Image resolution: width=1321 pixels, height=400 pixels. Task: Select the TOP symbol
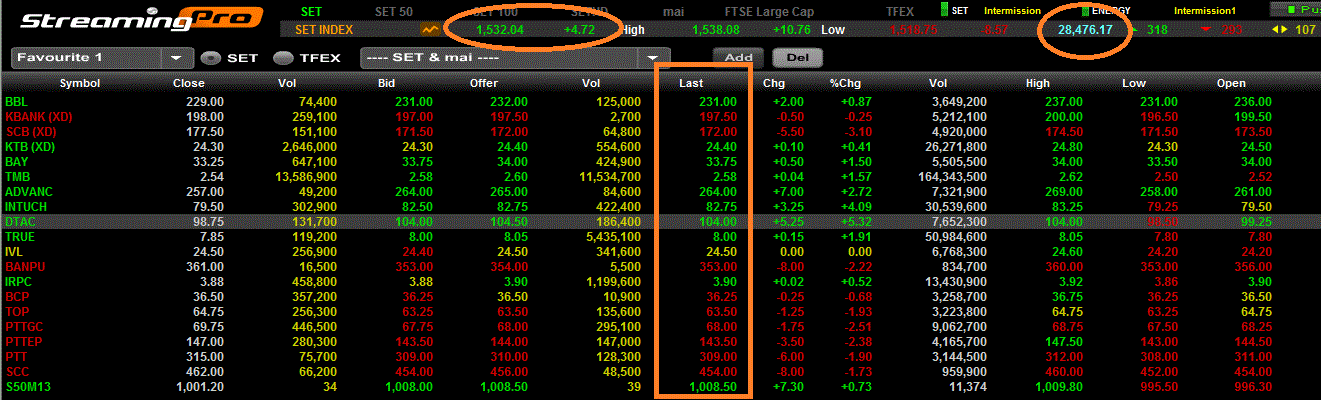pyautogui.click(x=17, y=312)
